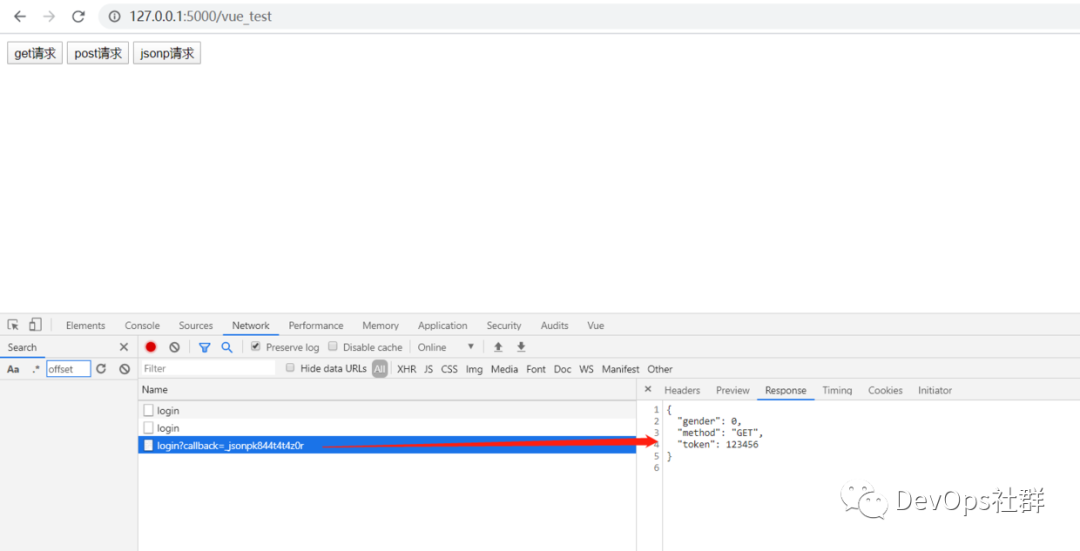
Task: Enable Disable cache checkbox
Action: (333, 346)
